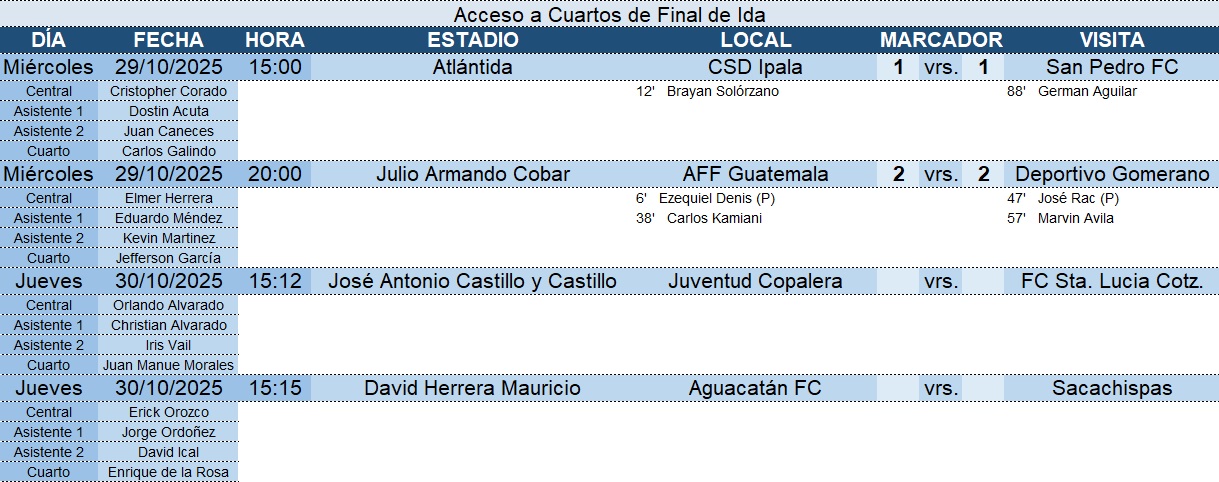Click the empty home score for Juventud Copalera
1219x482 pixels.
coord(898,281)
